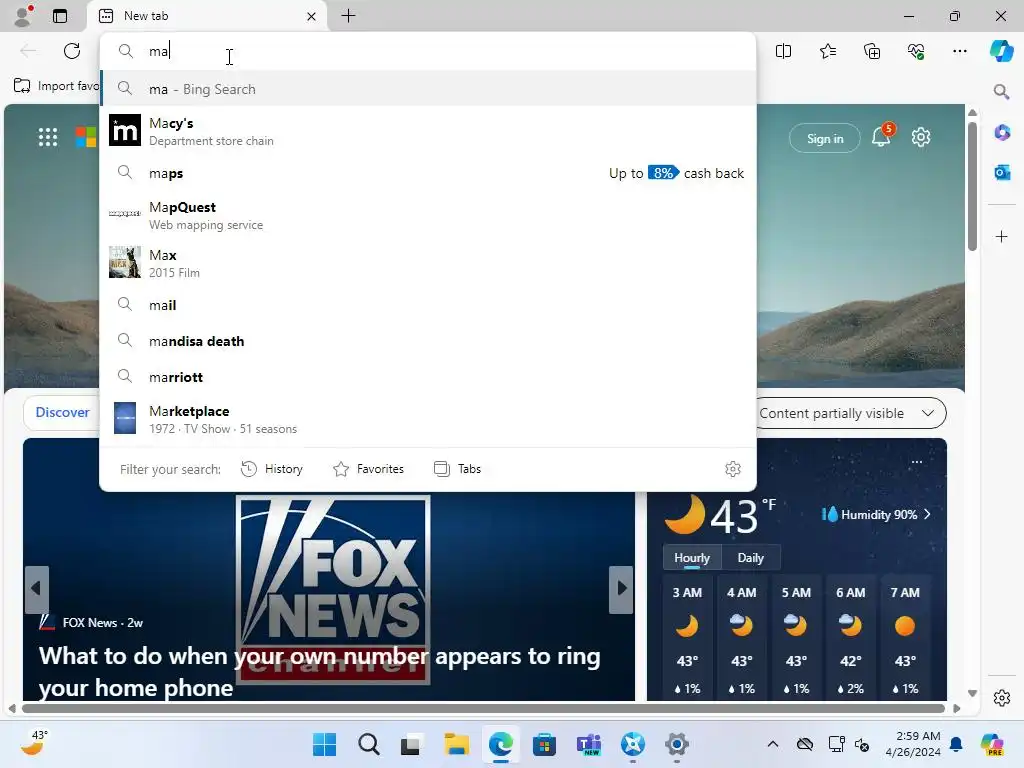Open the apps grid launcher on the page
The height and width of the screenshot is (768, 1024).
click(x=48, y=137)
